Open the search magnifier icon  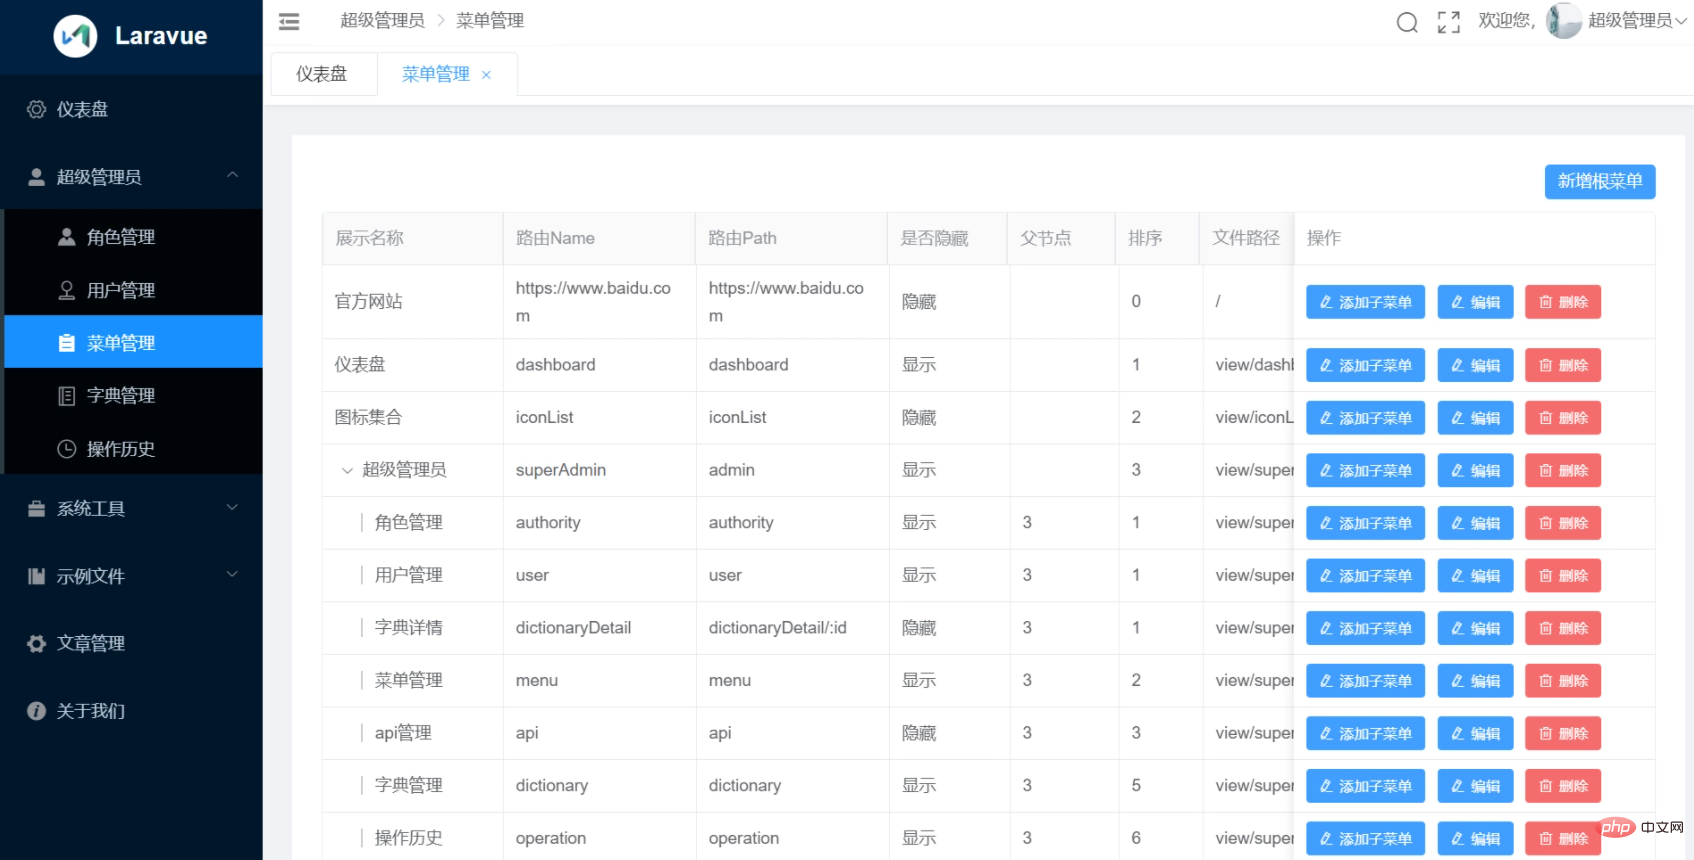click(x=1407, y=22)
